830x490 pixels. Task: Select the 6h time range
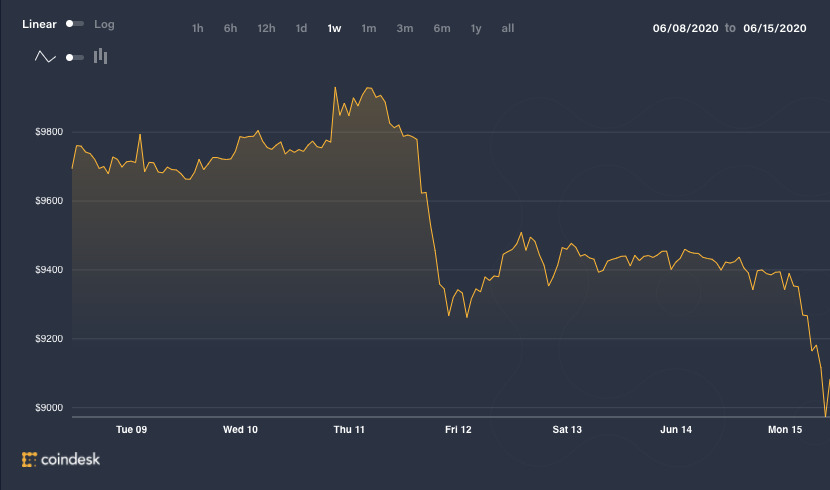230,29
